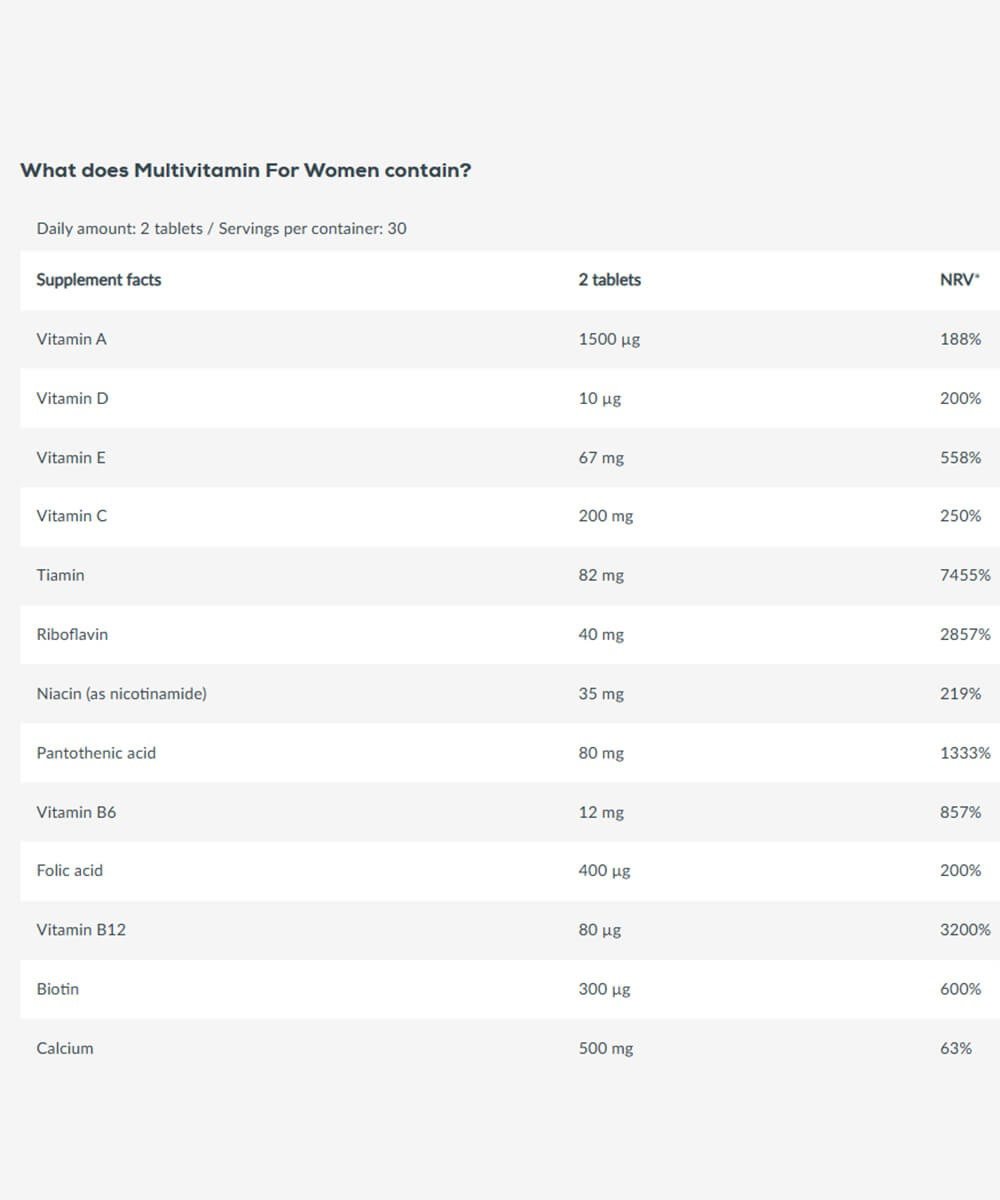Click the 'What does Multivitamin For Women contain?' heading
The image size is (1000, 1200).
(245, 170)
